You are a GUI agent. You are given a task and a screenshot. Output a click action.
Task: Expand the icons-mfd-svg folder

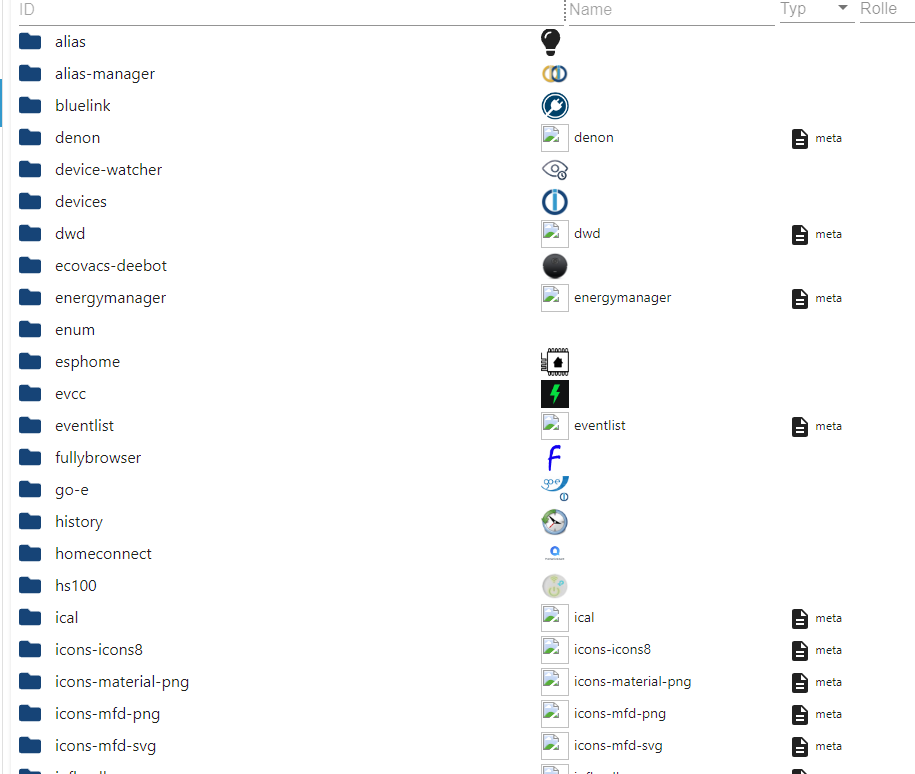(x=29, y=745)
